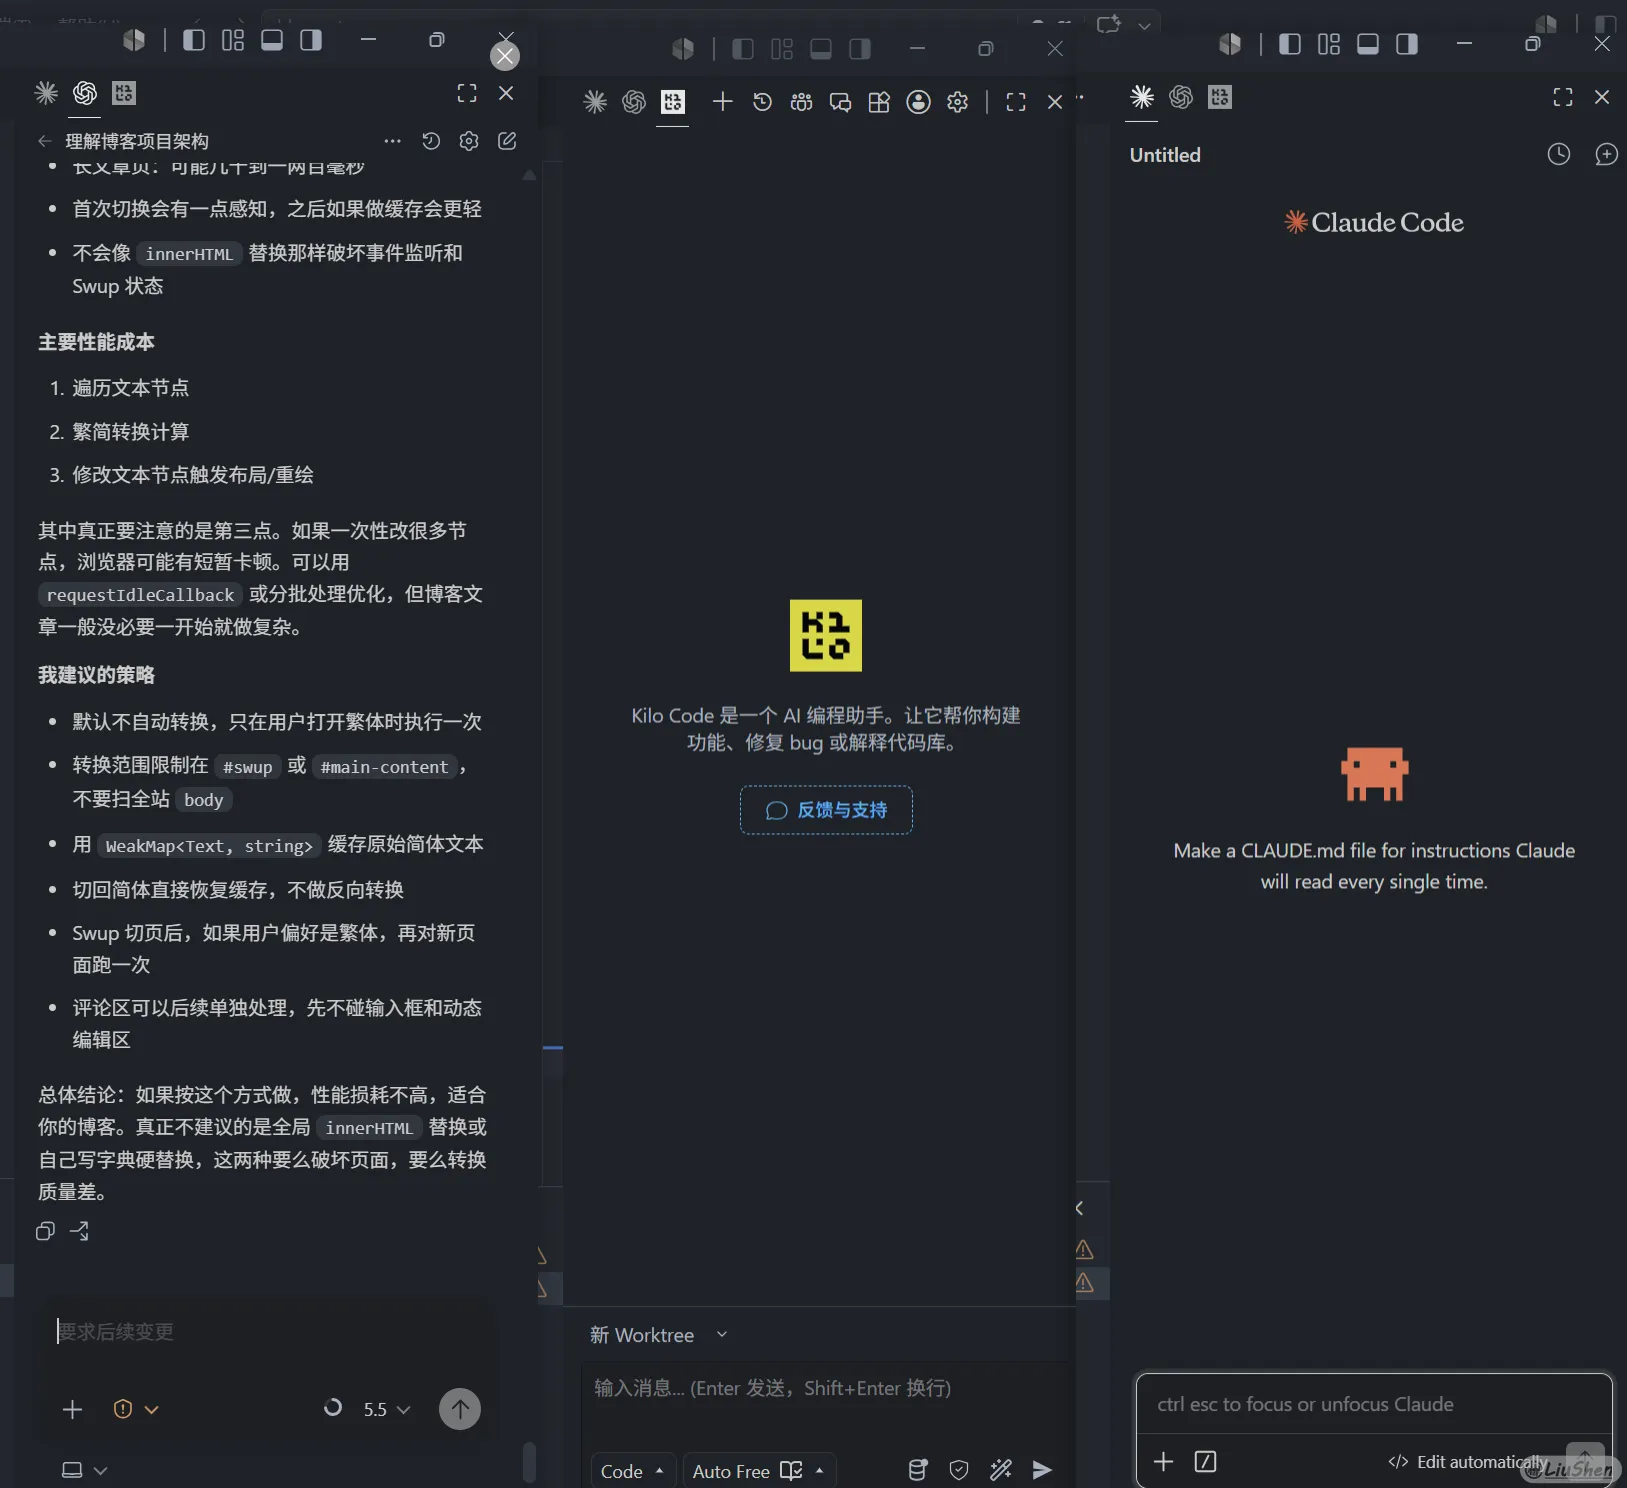The height and width of the screenshot is (1488, 1627).
Task: Open the Kilo Code profile icon
Action: [x=918, y=101]
